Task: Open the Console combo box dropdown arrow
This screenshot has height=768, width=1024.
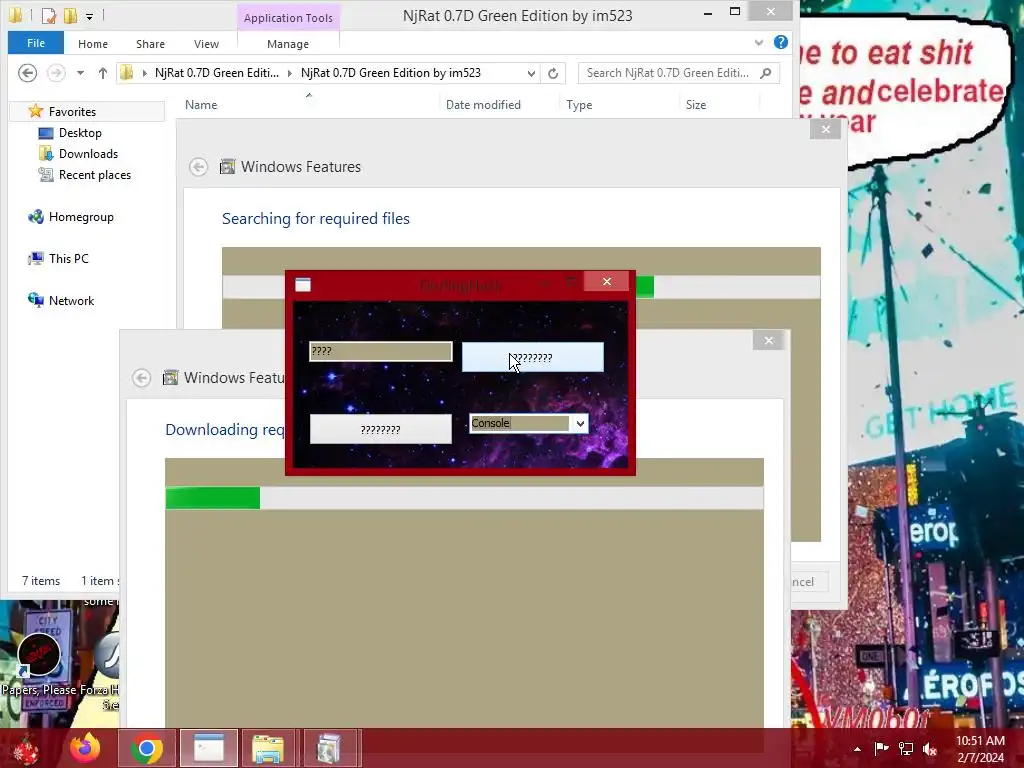Action: (x=580, y=424)
